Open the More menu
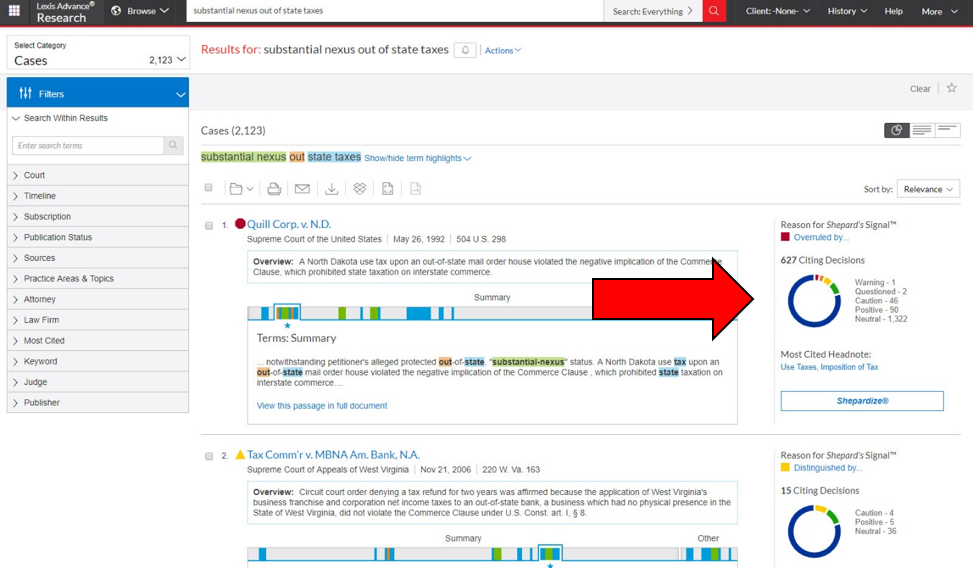Viewport: 973px width, 568px height. (939, 11)
